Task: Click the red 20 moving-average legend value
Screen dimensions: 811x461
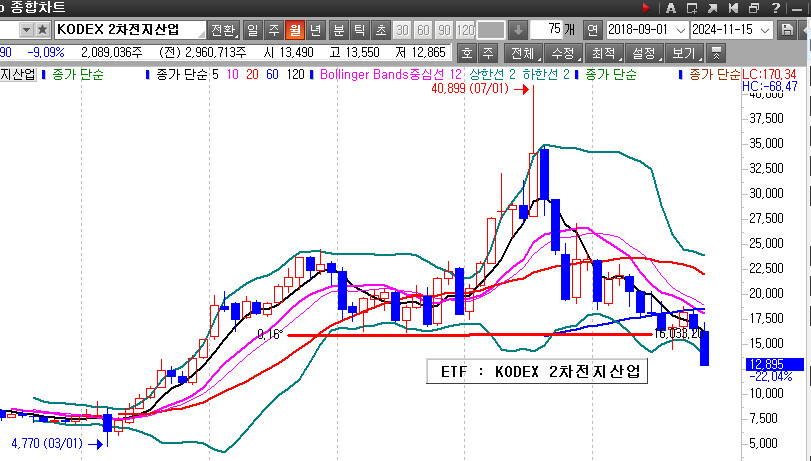Action: click(x=252, y=74)
